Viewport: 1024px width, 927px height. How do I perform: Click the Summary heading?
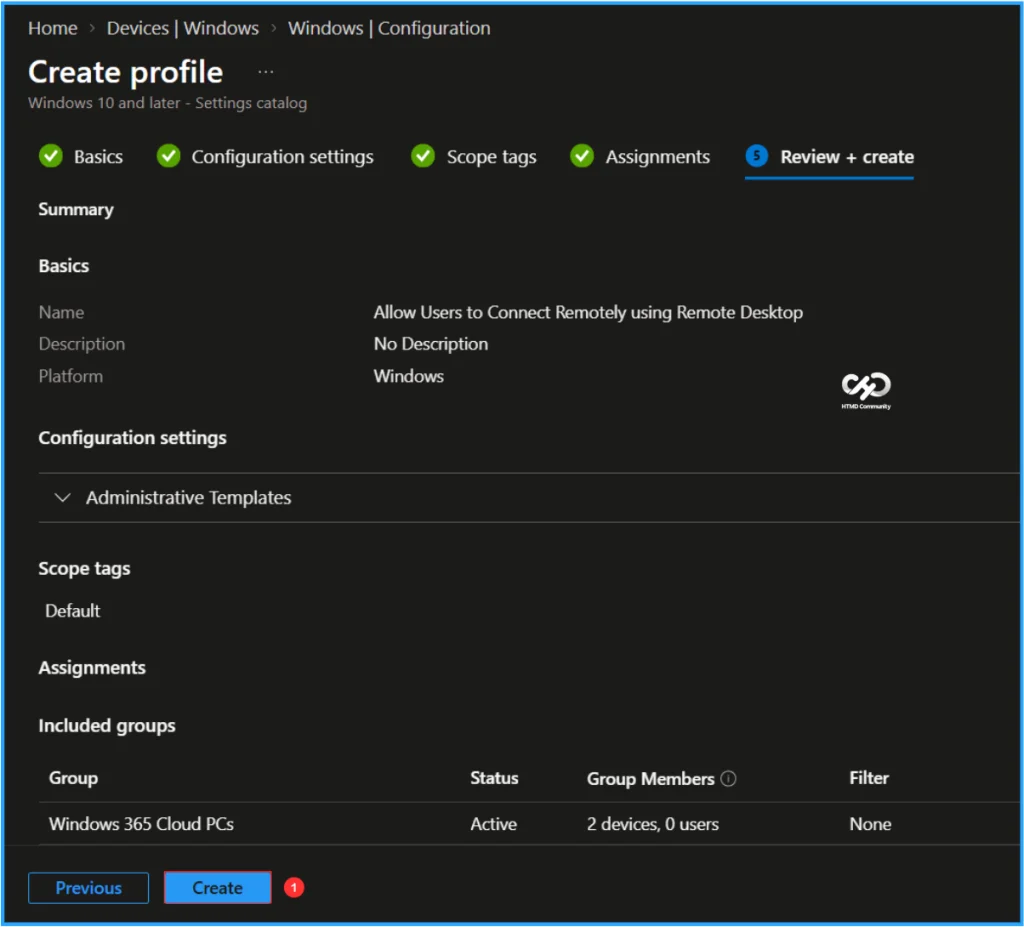point(76,209)
